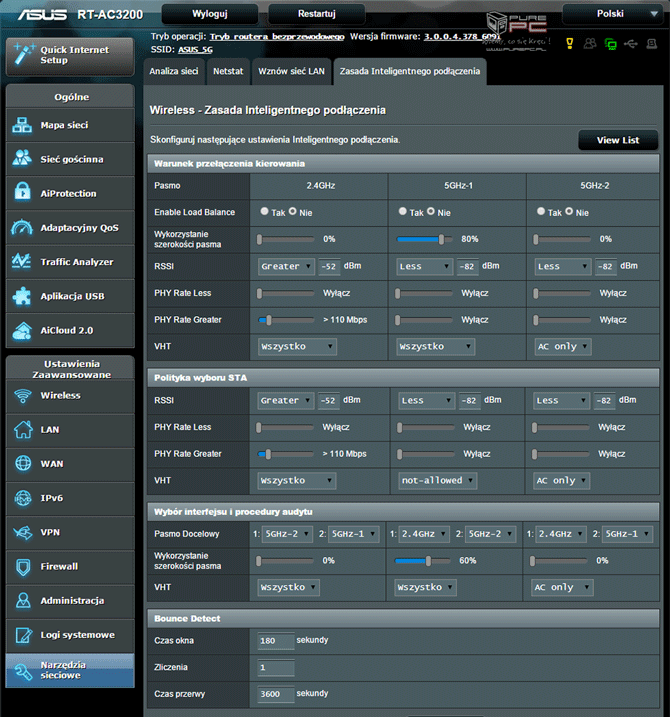The height and width of the screenshot is (717, 670).
Task: Open 2.4GHz RSSI Greater dropdown in Warunek section
Action: click(x=284, y=267)
